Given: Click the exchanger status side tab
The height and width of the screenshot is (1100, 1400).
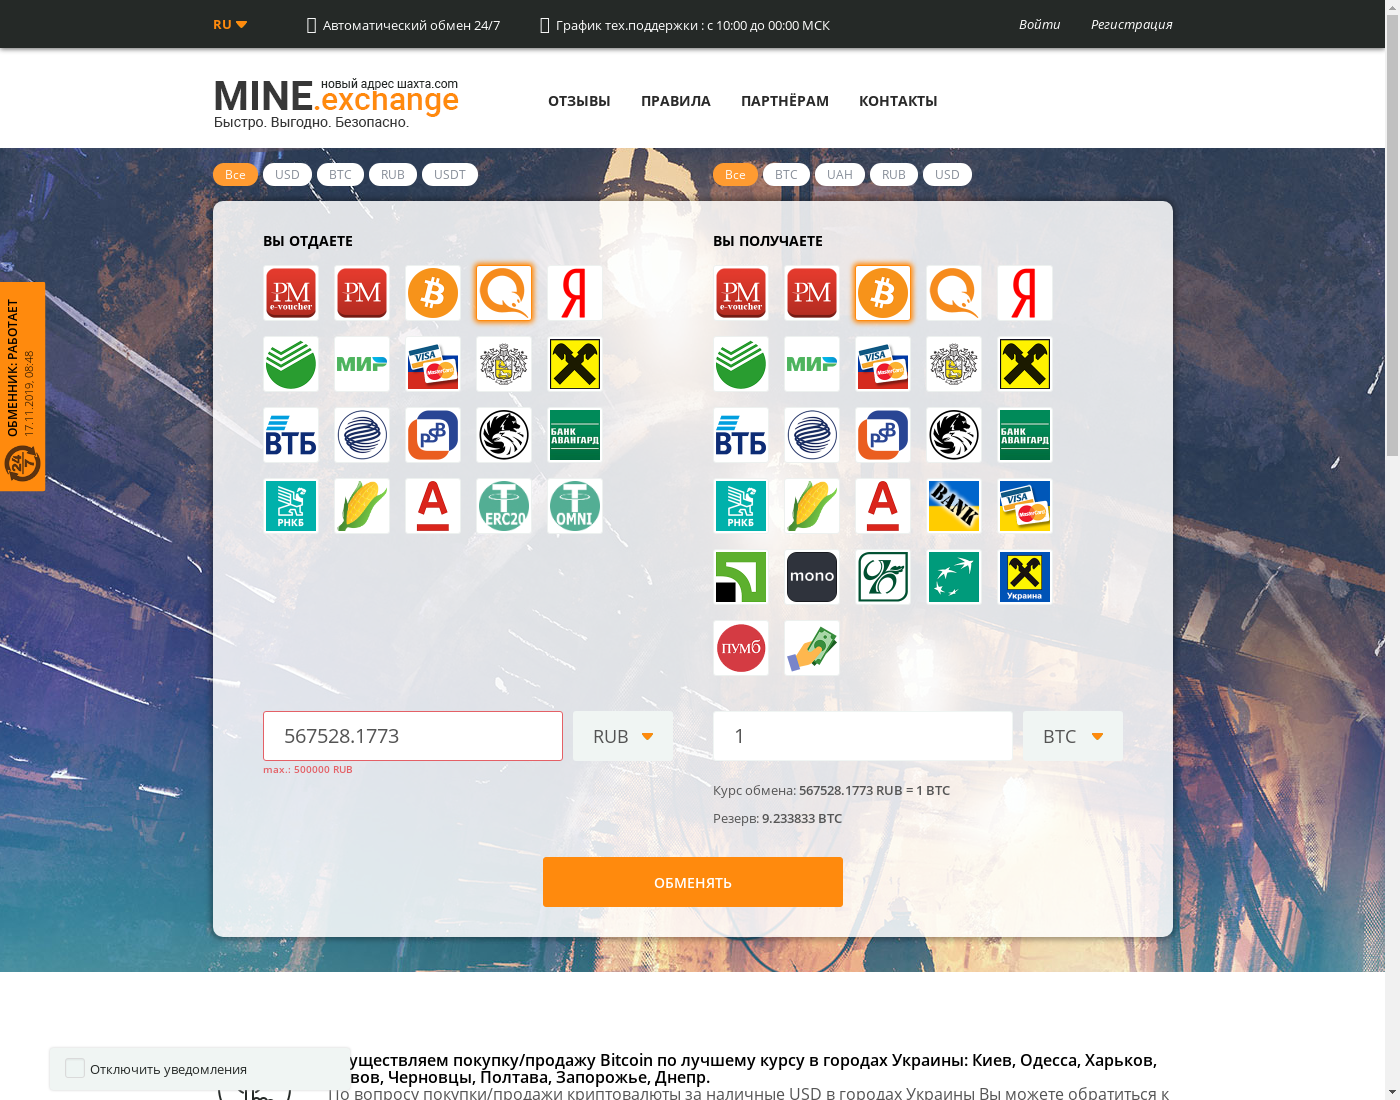Looking at the screenshot, I should [22, 386].
